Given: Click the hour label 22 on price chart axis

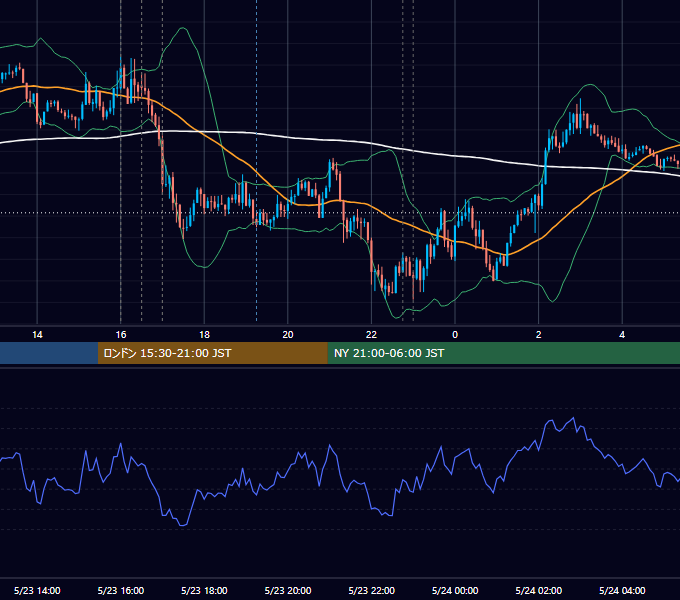Looking at the screenshot, I should [x=372, y=335].
